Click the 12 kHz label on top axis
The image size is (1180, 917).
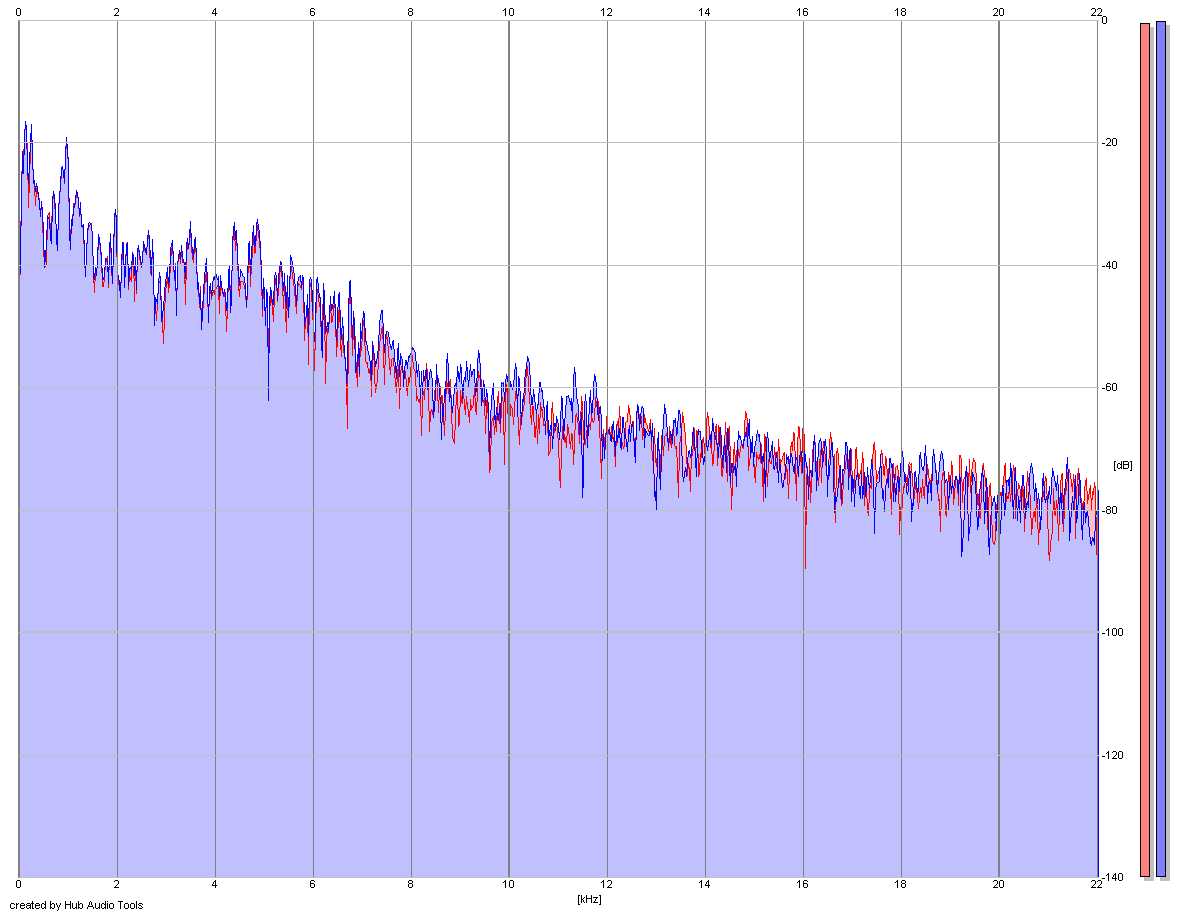(606, 12)
